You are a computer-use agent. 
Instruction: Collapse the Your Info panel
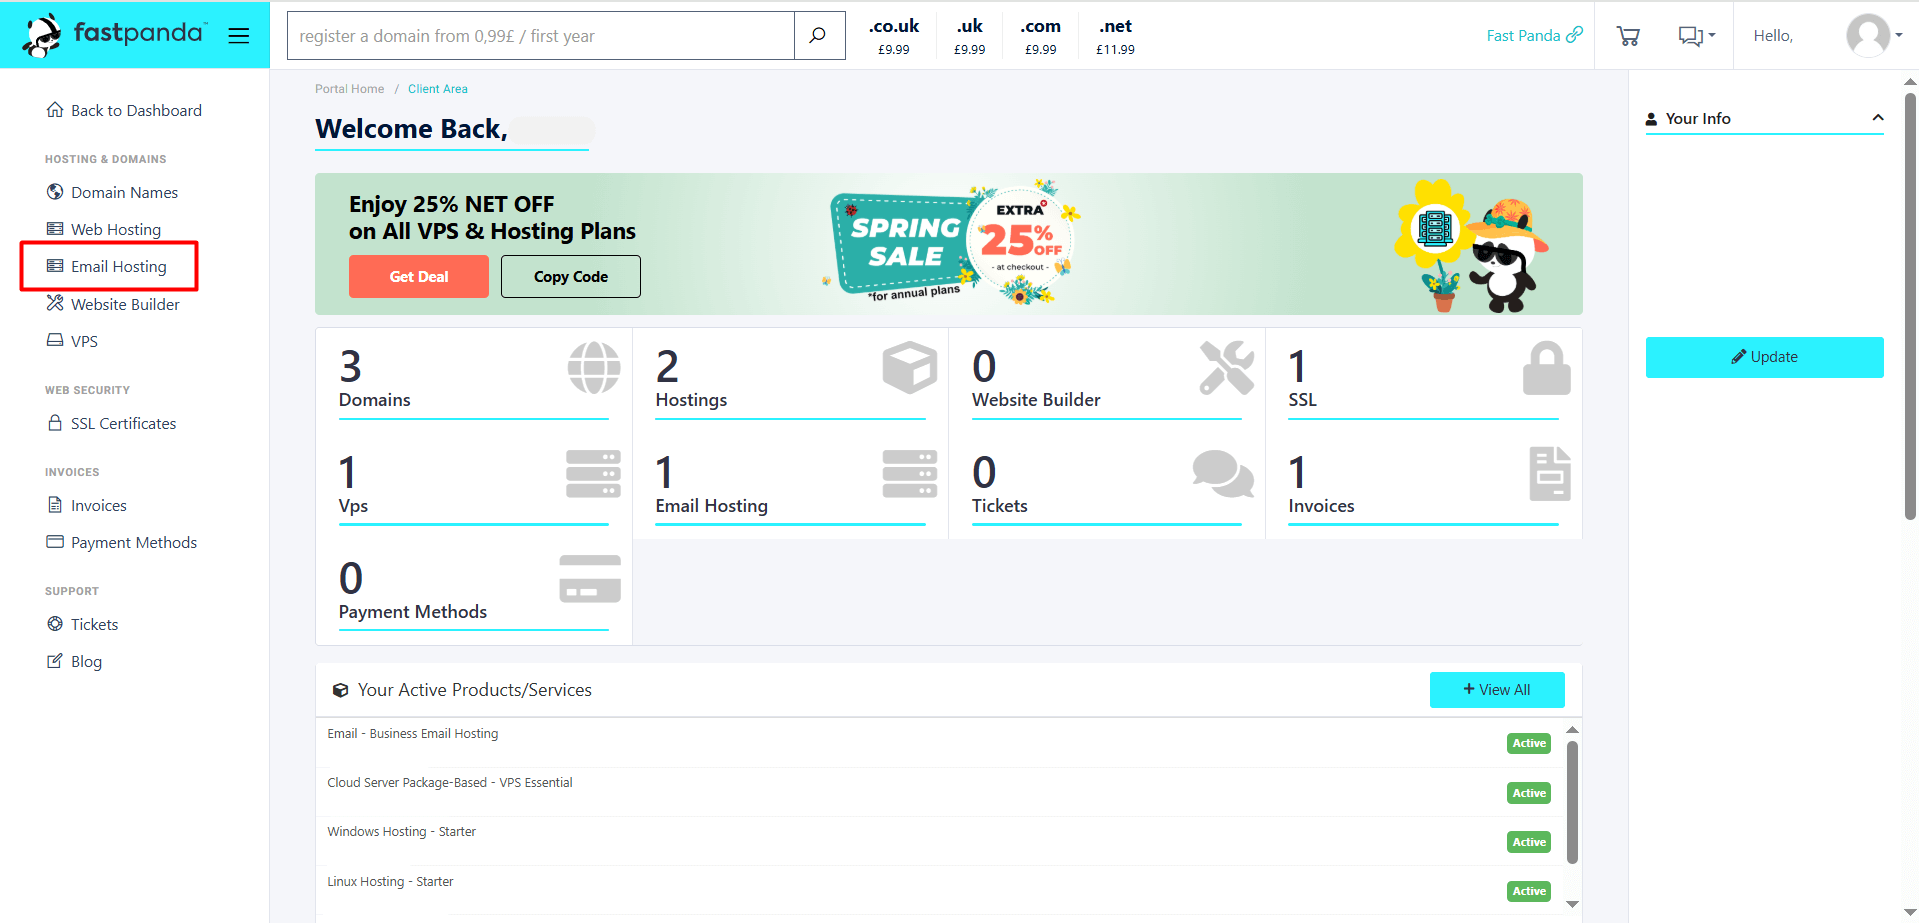pyautogui.click(x=1878, y=118)
